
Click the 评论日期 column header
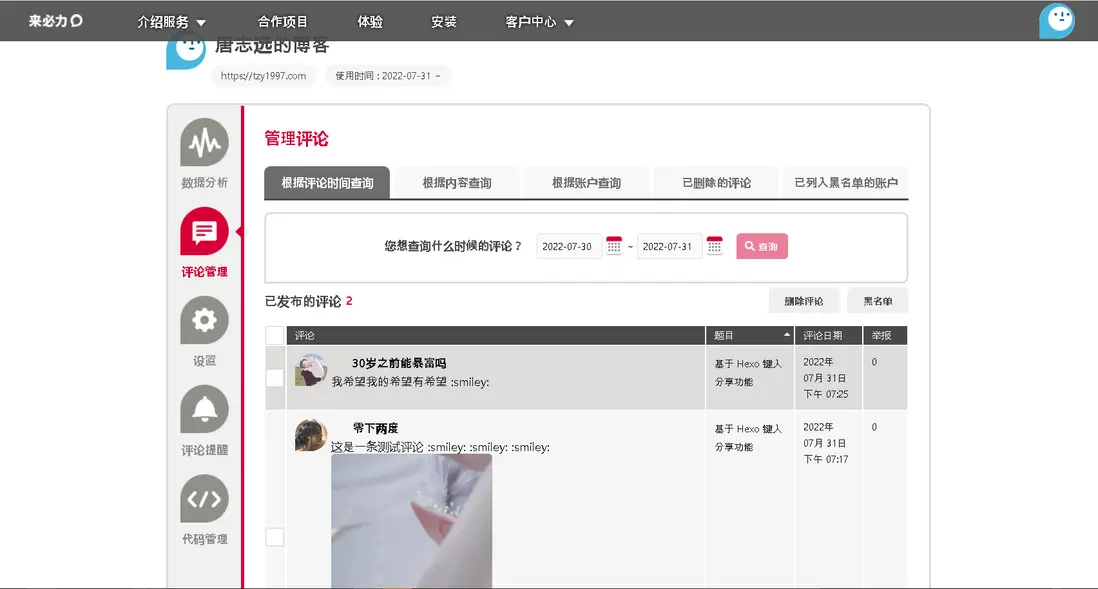pyautogui.click(x=828, y=335)
